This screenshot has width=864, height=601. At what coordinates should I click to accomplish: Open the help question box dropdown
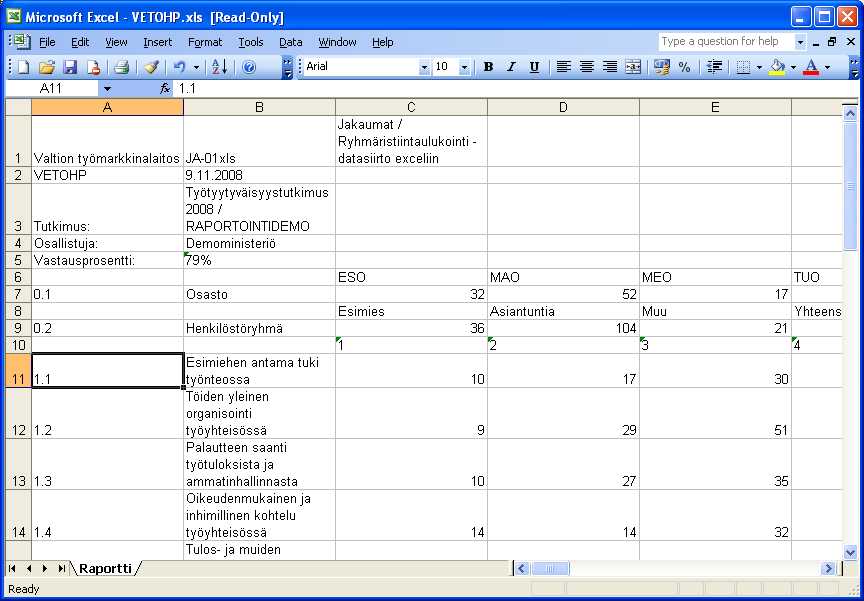800,42
